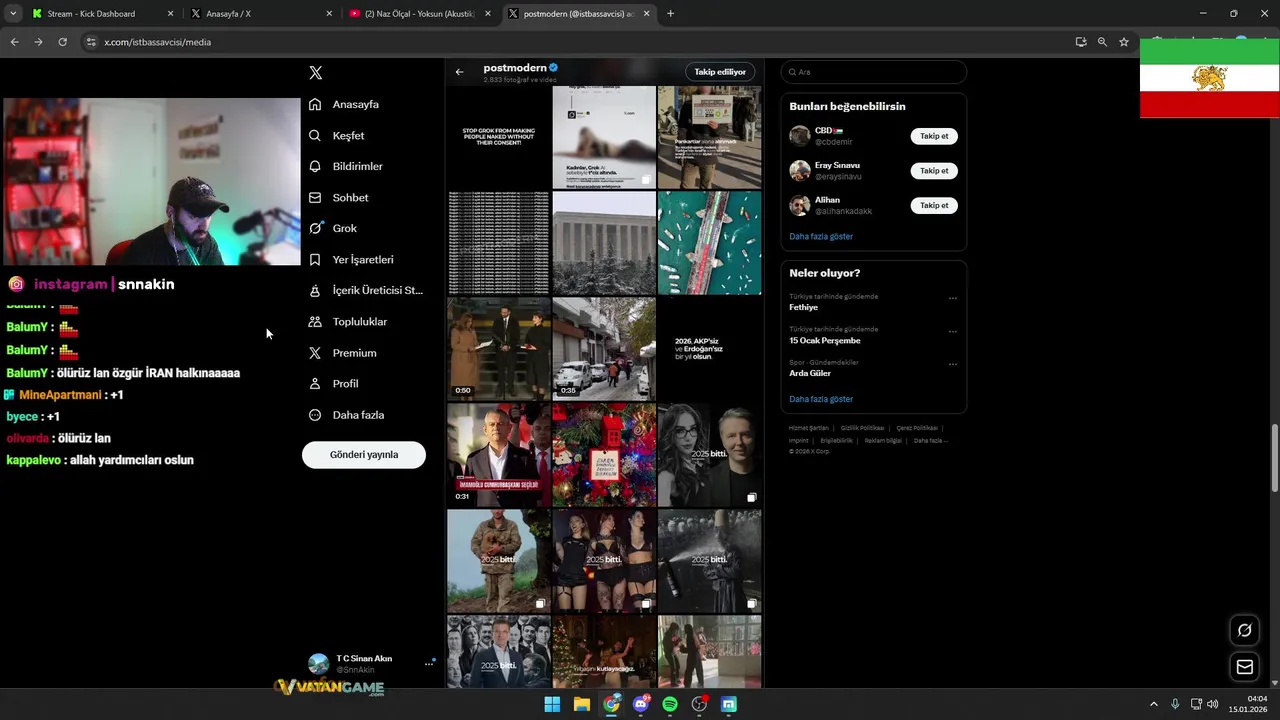Click the Gönderi yayınla button
1280x720 pixels.
(x=364, y=455)
